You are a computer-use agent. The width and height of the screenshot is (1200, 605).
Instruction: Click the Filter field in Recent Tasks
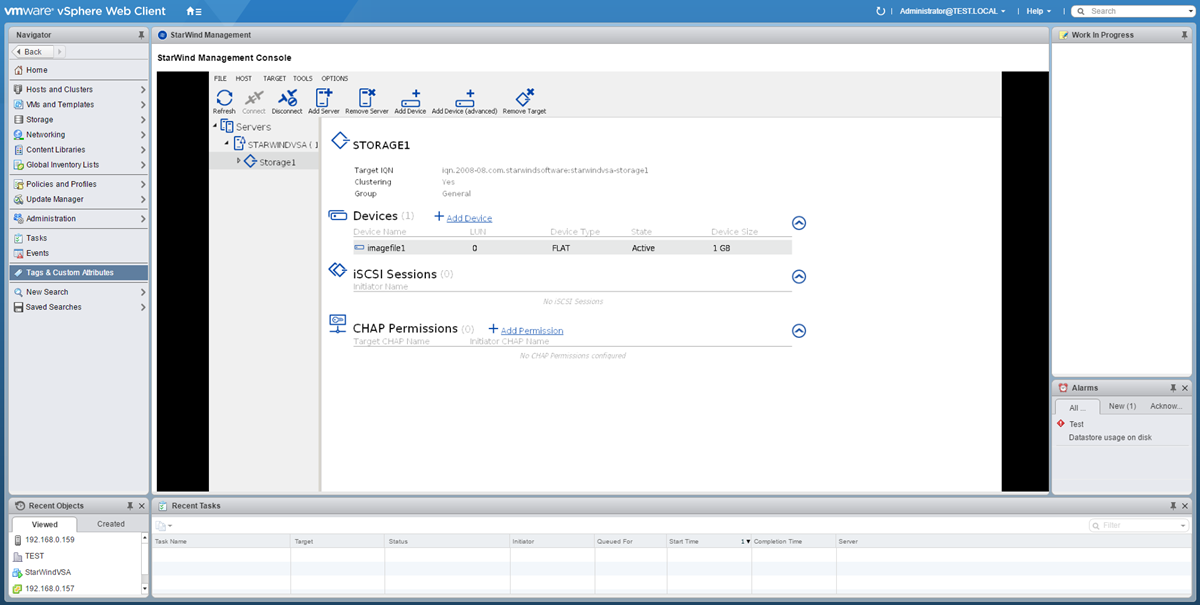[x=1139, y=525]
